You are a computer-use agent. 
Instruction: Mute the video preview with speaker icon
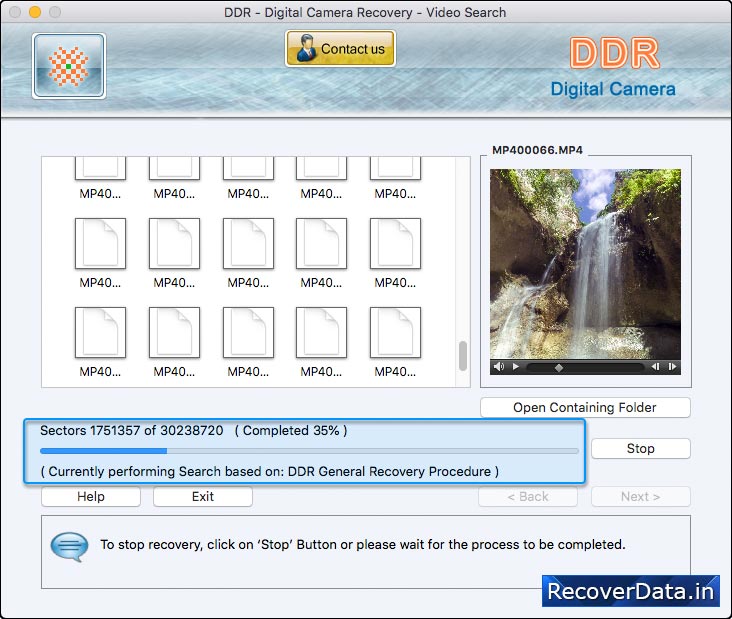pos(499,366)
